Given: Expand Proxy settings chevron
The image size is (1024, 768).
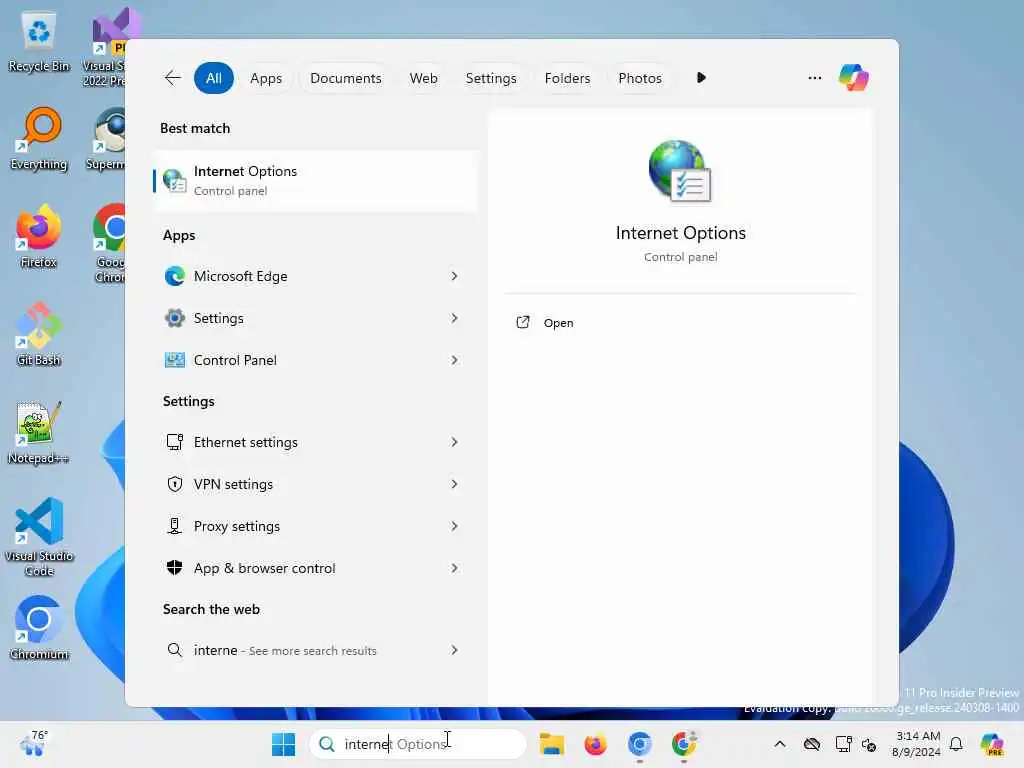Looking at the screenshot, I should click(454, 526).
